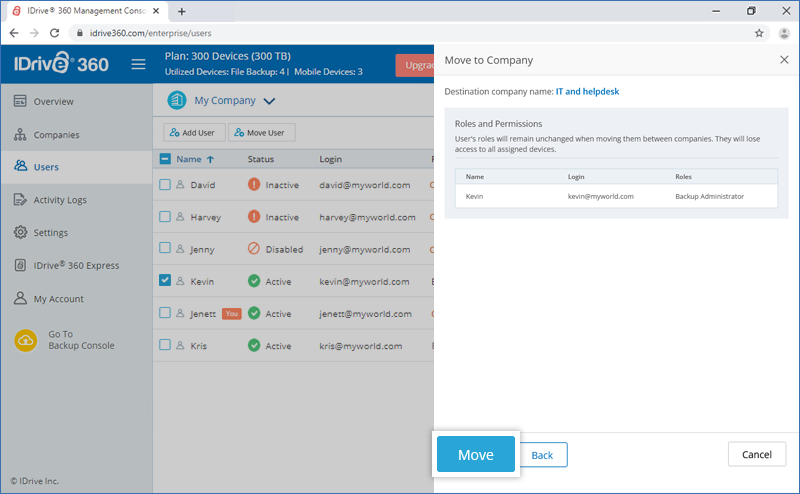Select the IDrive 360 Management Console tab
Image resolution: width=800 pixels, height=494 pixels.
(x=87, y=11)
